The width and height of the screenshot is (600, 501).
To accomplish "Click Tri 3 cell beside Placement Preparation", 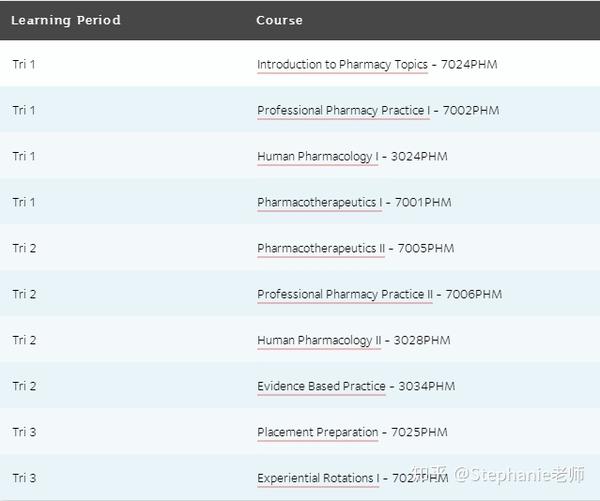I will pyautogui.click(x=24, y=432).
